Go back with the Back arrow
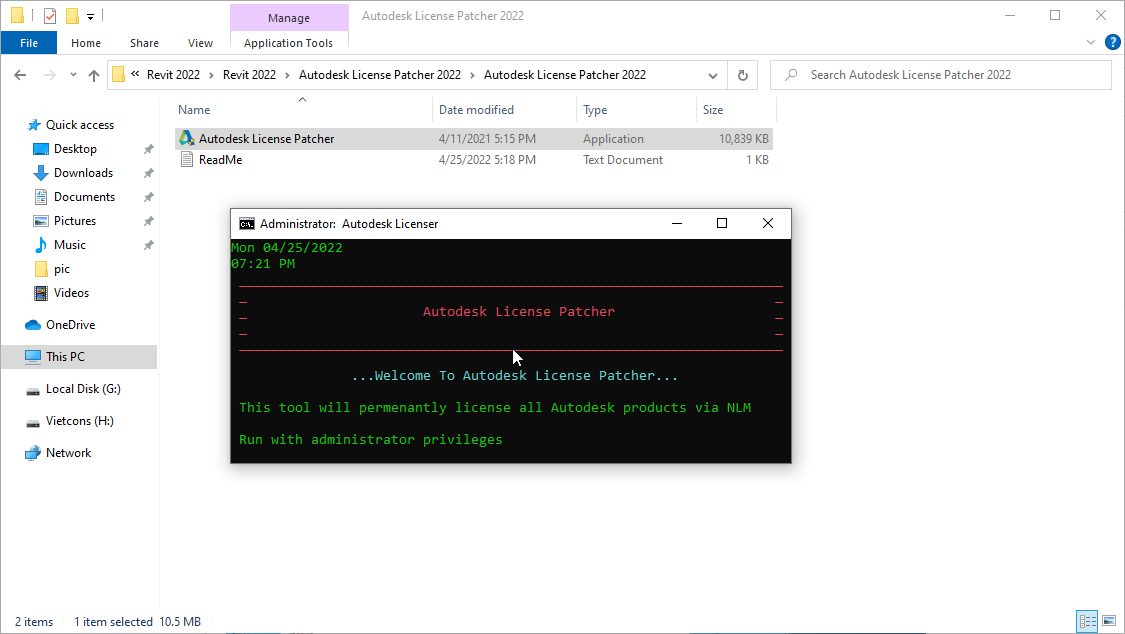 tap(20, 75)
